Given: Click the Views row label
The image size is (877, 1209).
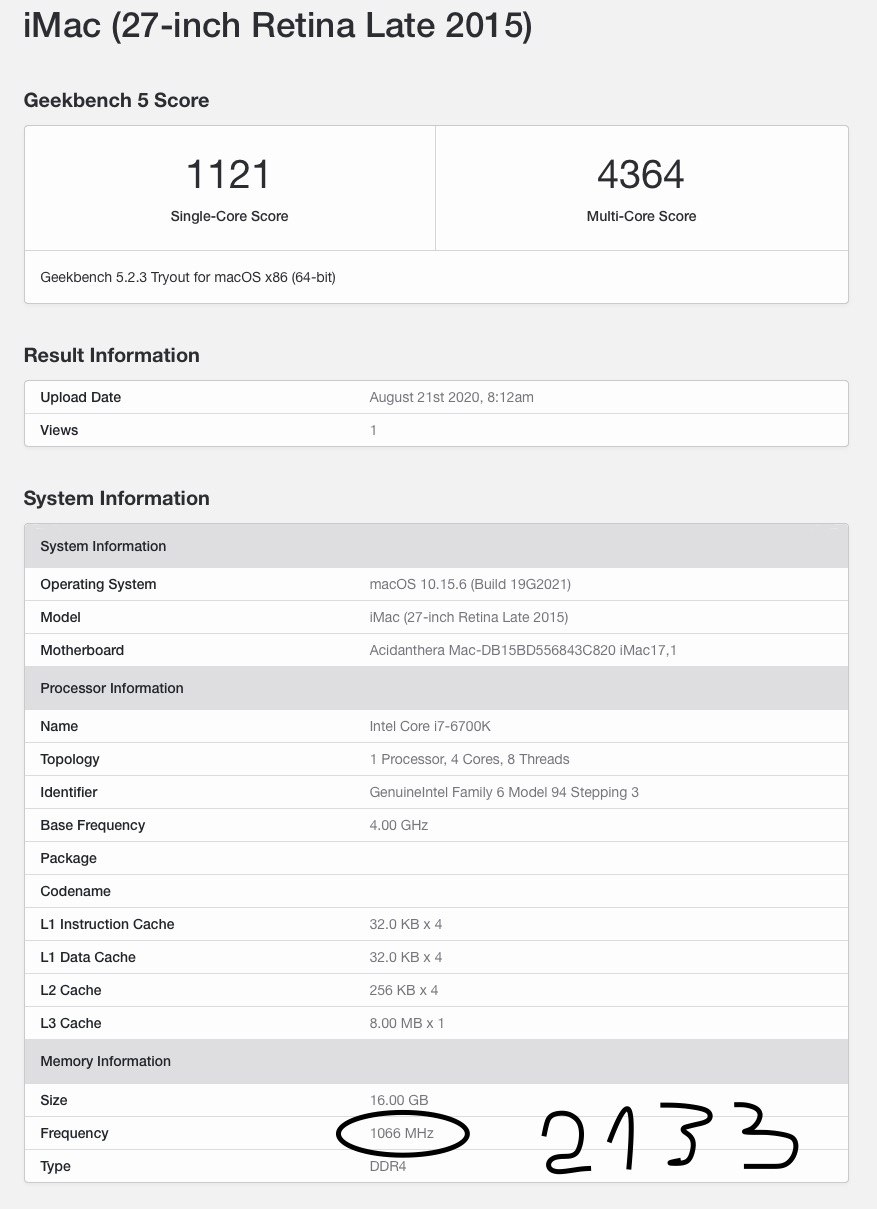Looking at the screenshot, I should [x=59, y=430].
